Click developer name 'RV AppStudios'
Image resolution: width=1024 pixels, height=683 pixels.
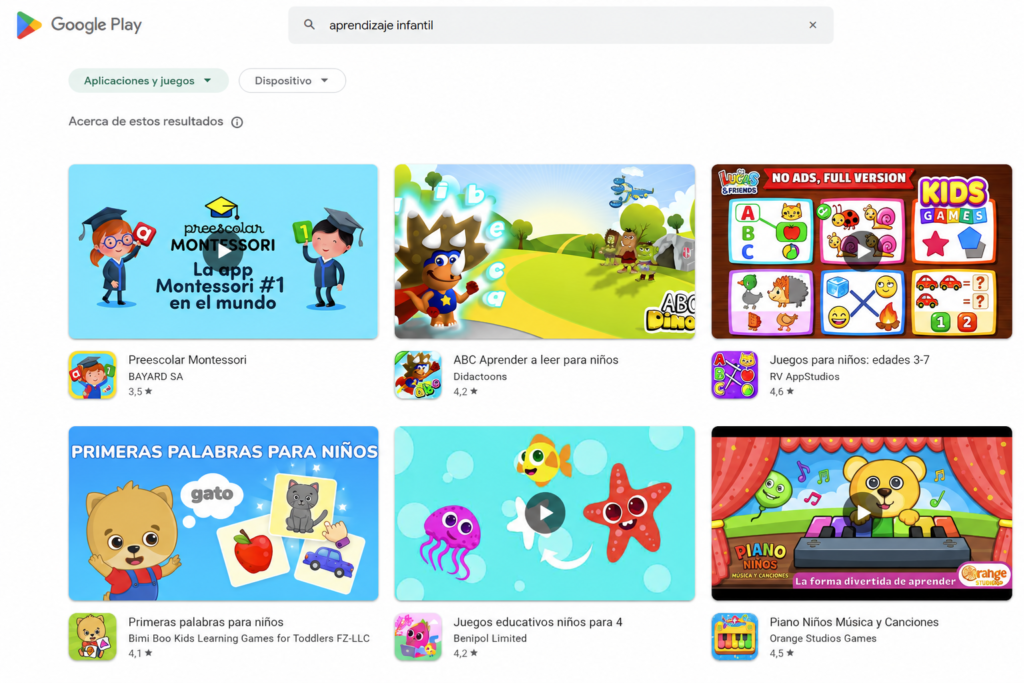[804, 377]
